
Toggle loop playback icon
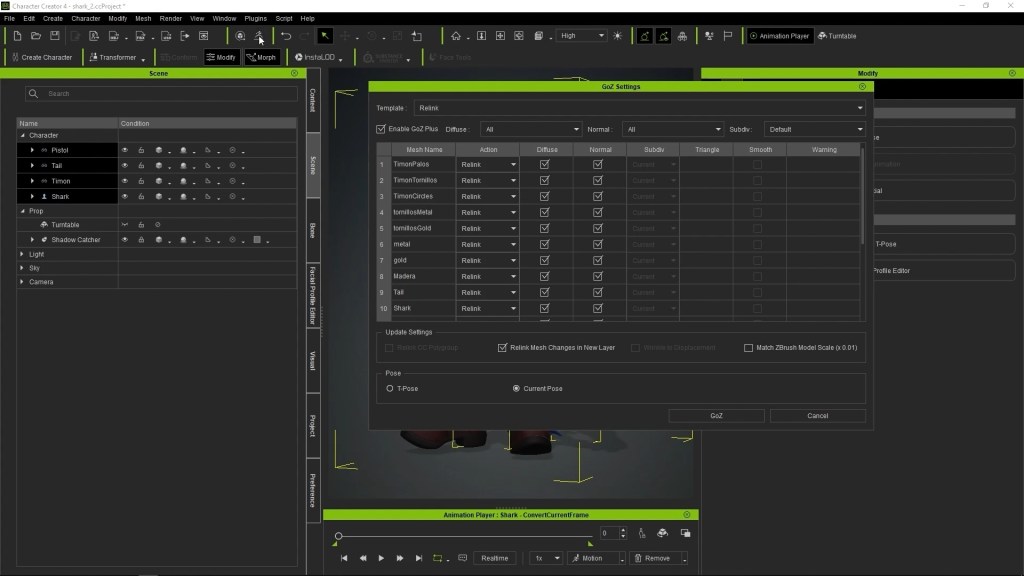438,558
